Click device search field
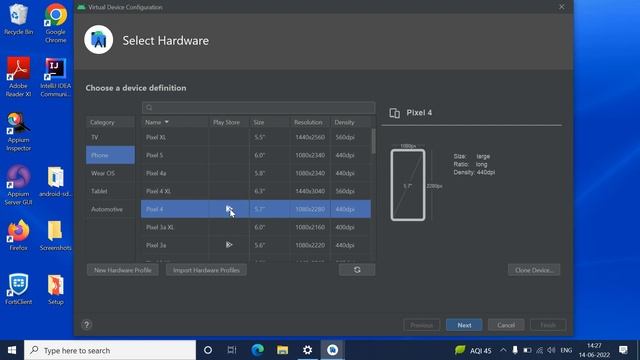The height and width of the screenshot is (360, 640). coord(258,107)
